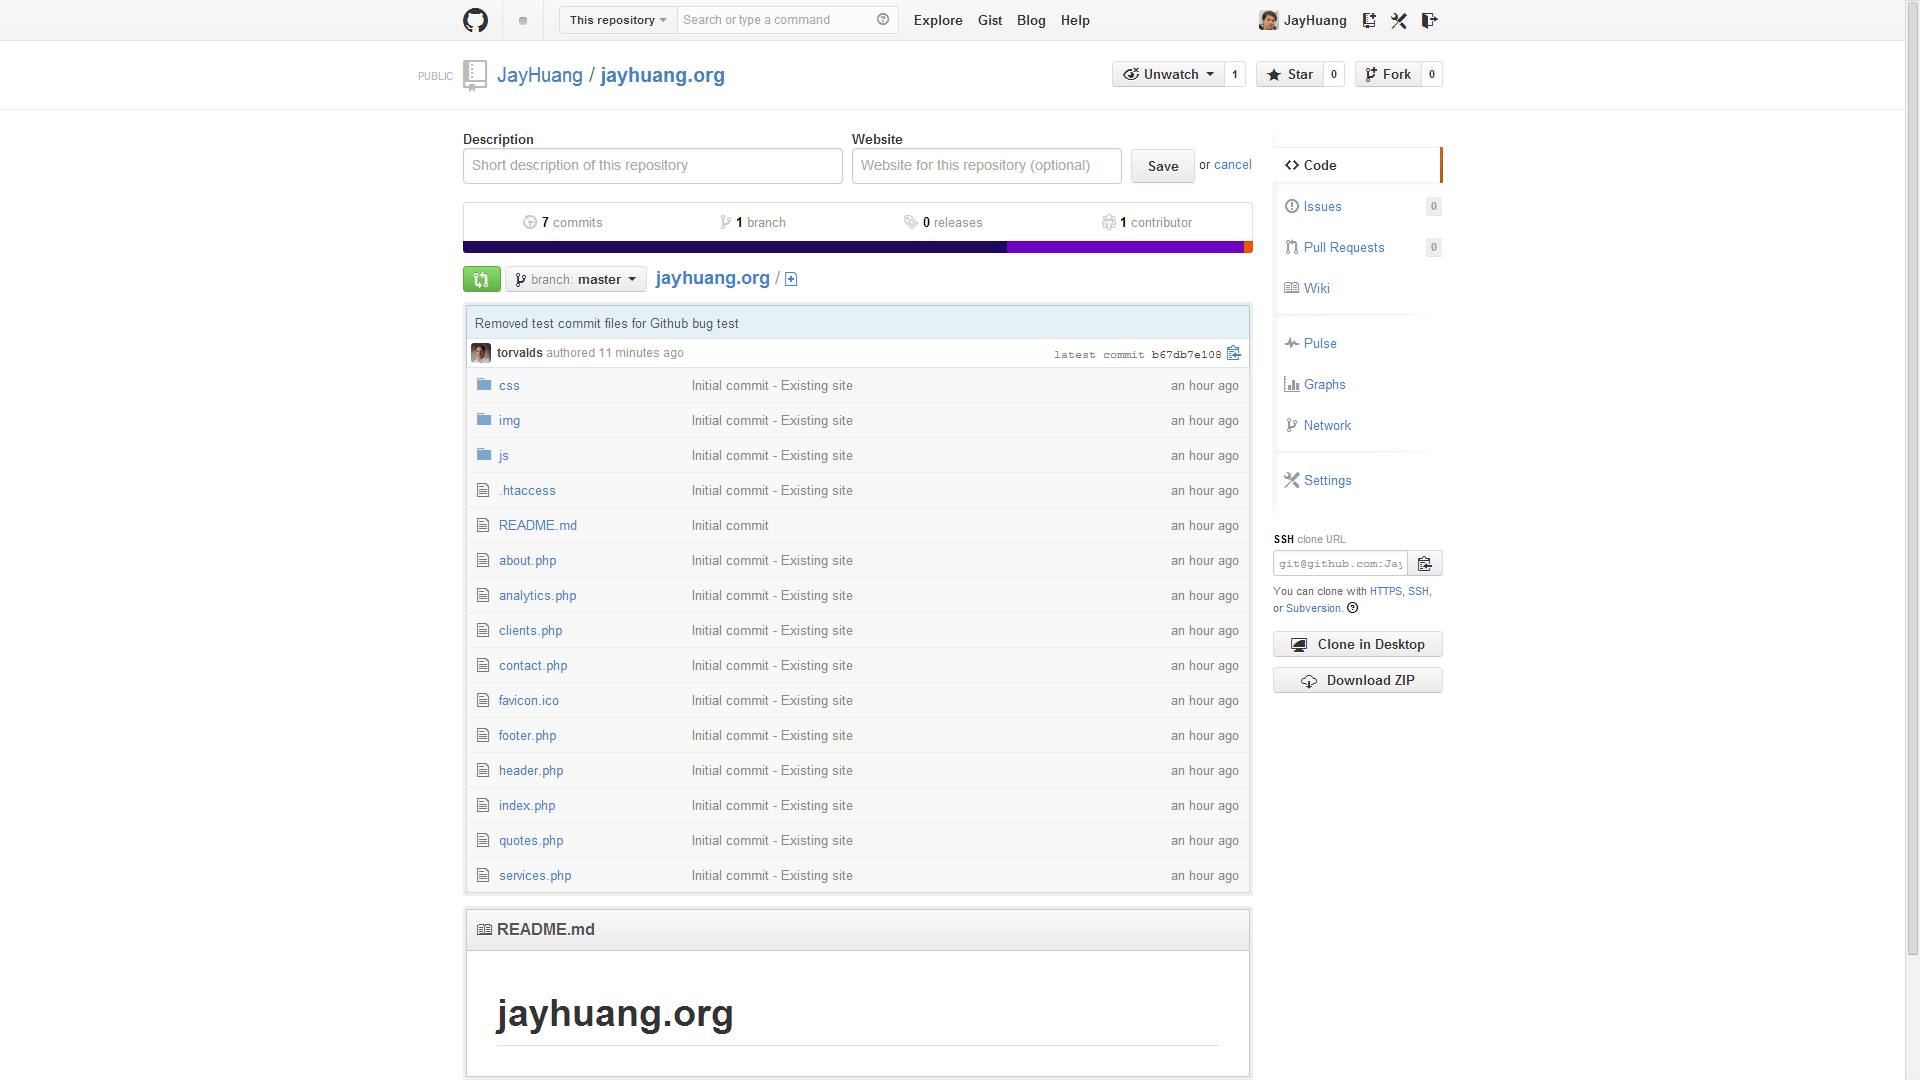Star the repository
This screenshot has width=1920, height=1080.
click(1290, 74)
